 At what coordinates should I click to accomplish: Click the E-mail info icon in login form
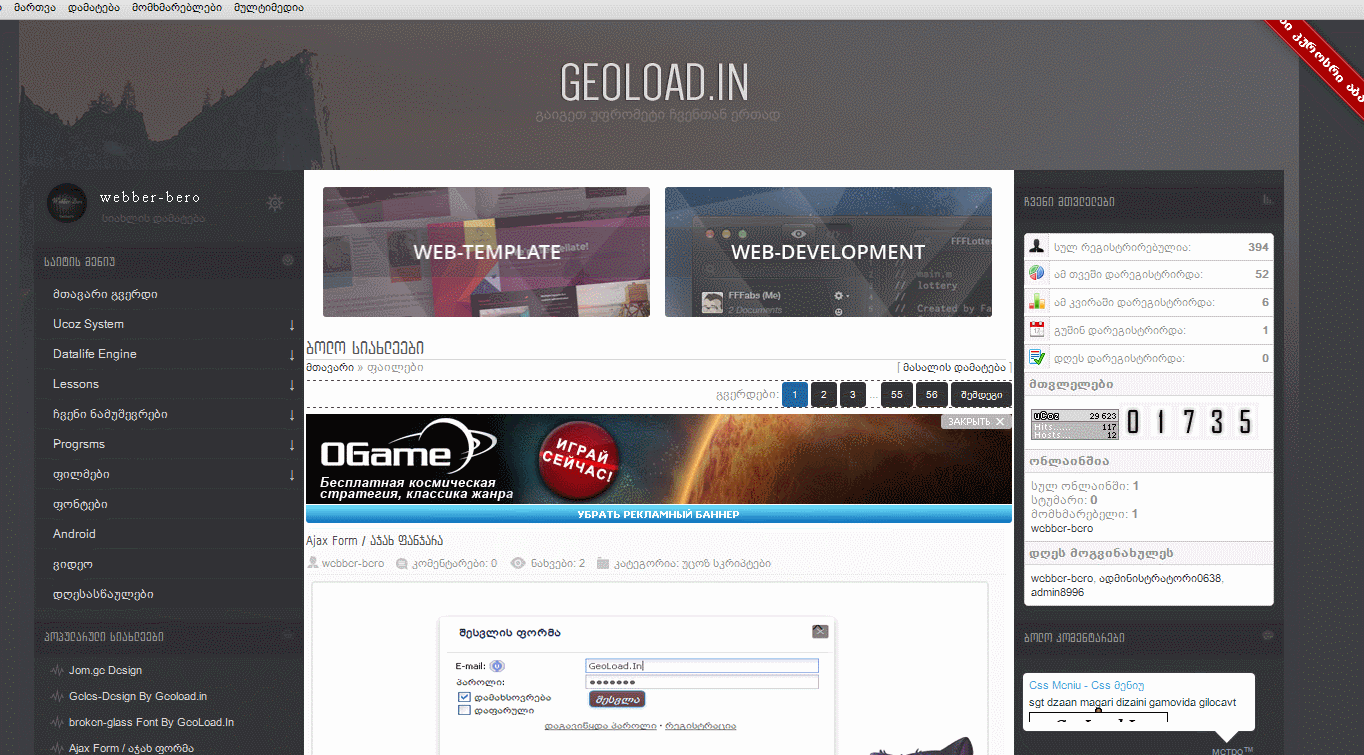click(497, 666)
